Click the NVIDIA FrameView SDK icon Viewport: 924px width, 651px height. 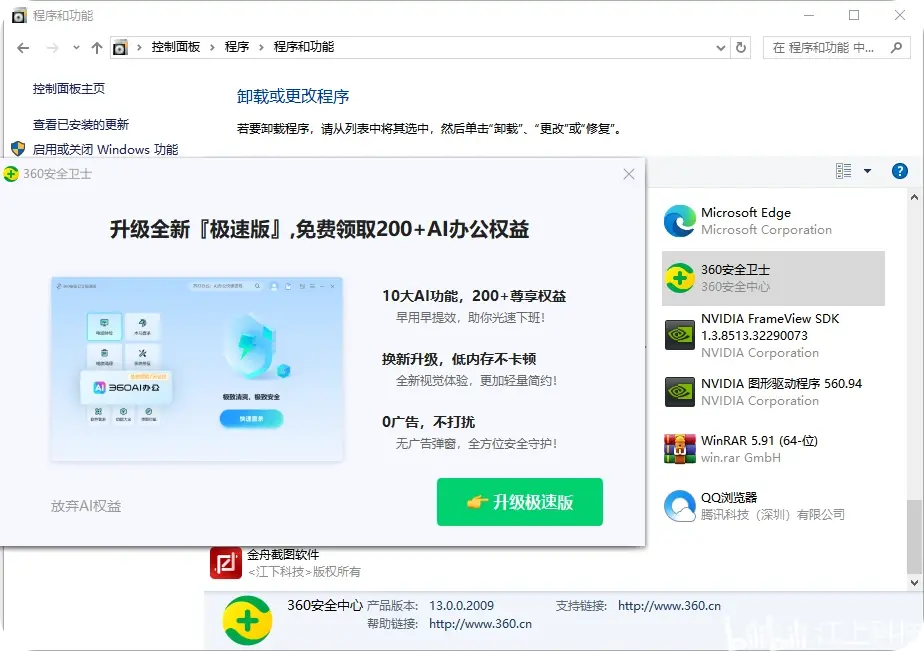[679, 335]
